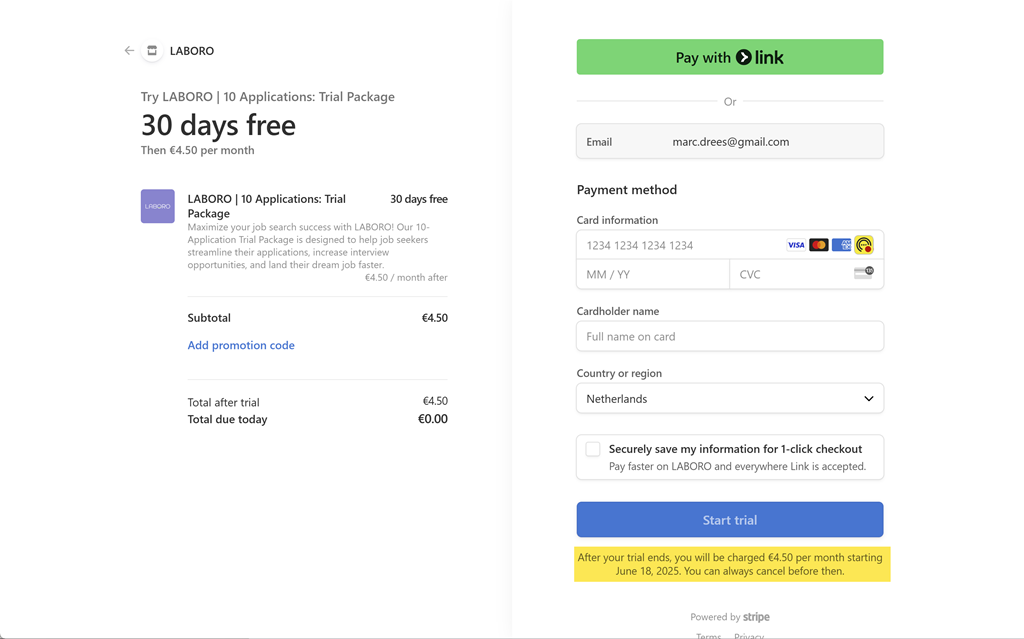Screen dimensions: 1024x639
Task: Click the Visa card icon
Action: point(796,245)
